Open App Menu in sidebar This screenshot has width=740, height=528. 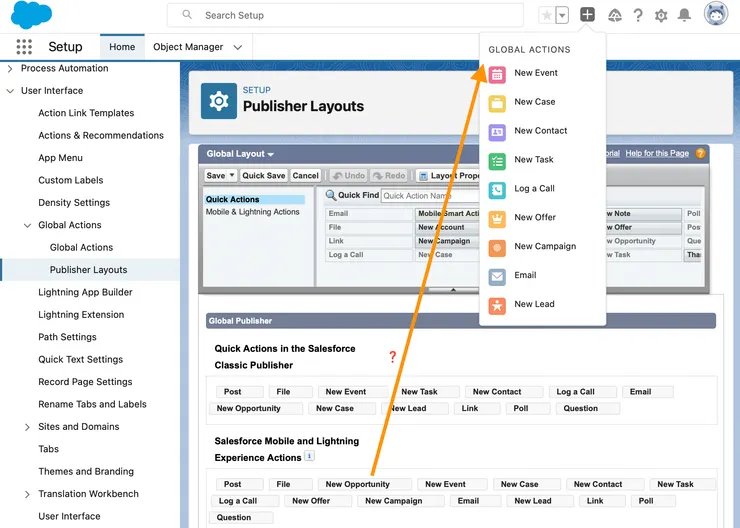pyautogui.click(x=60, y=158)
